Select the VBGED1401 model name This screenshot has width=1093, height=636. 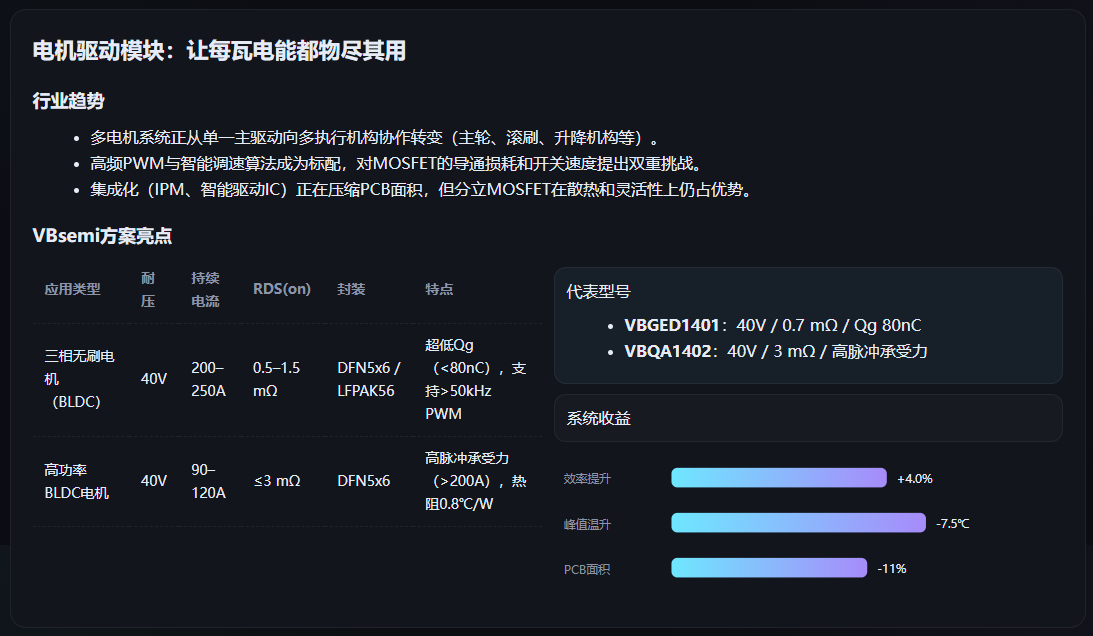672,325
